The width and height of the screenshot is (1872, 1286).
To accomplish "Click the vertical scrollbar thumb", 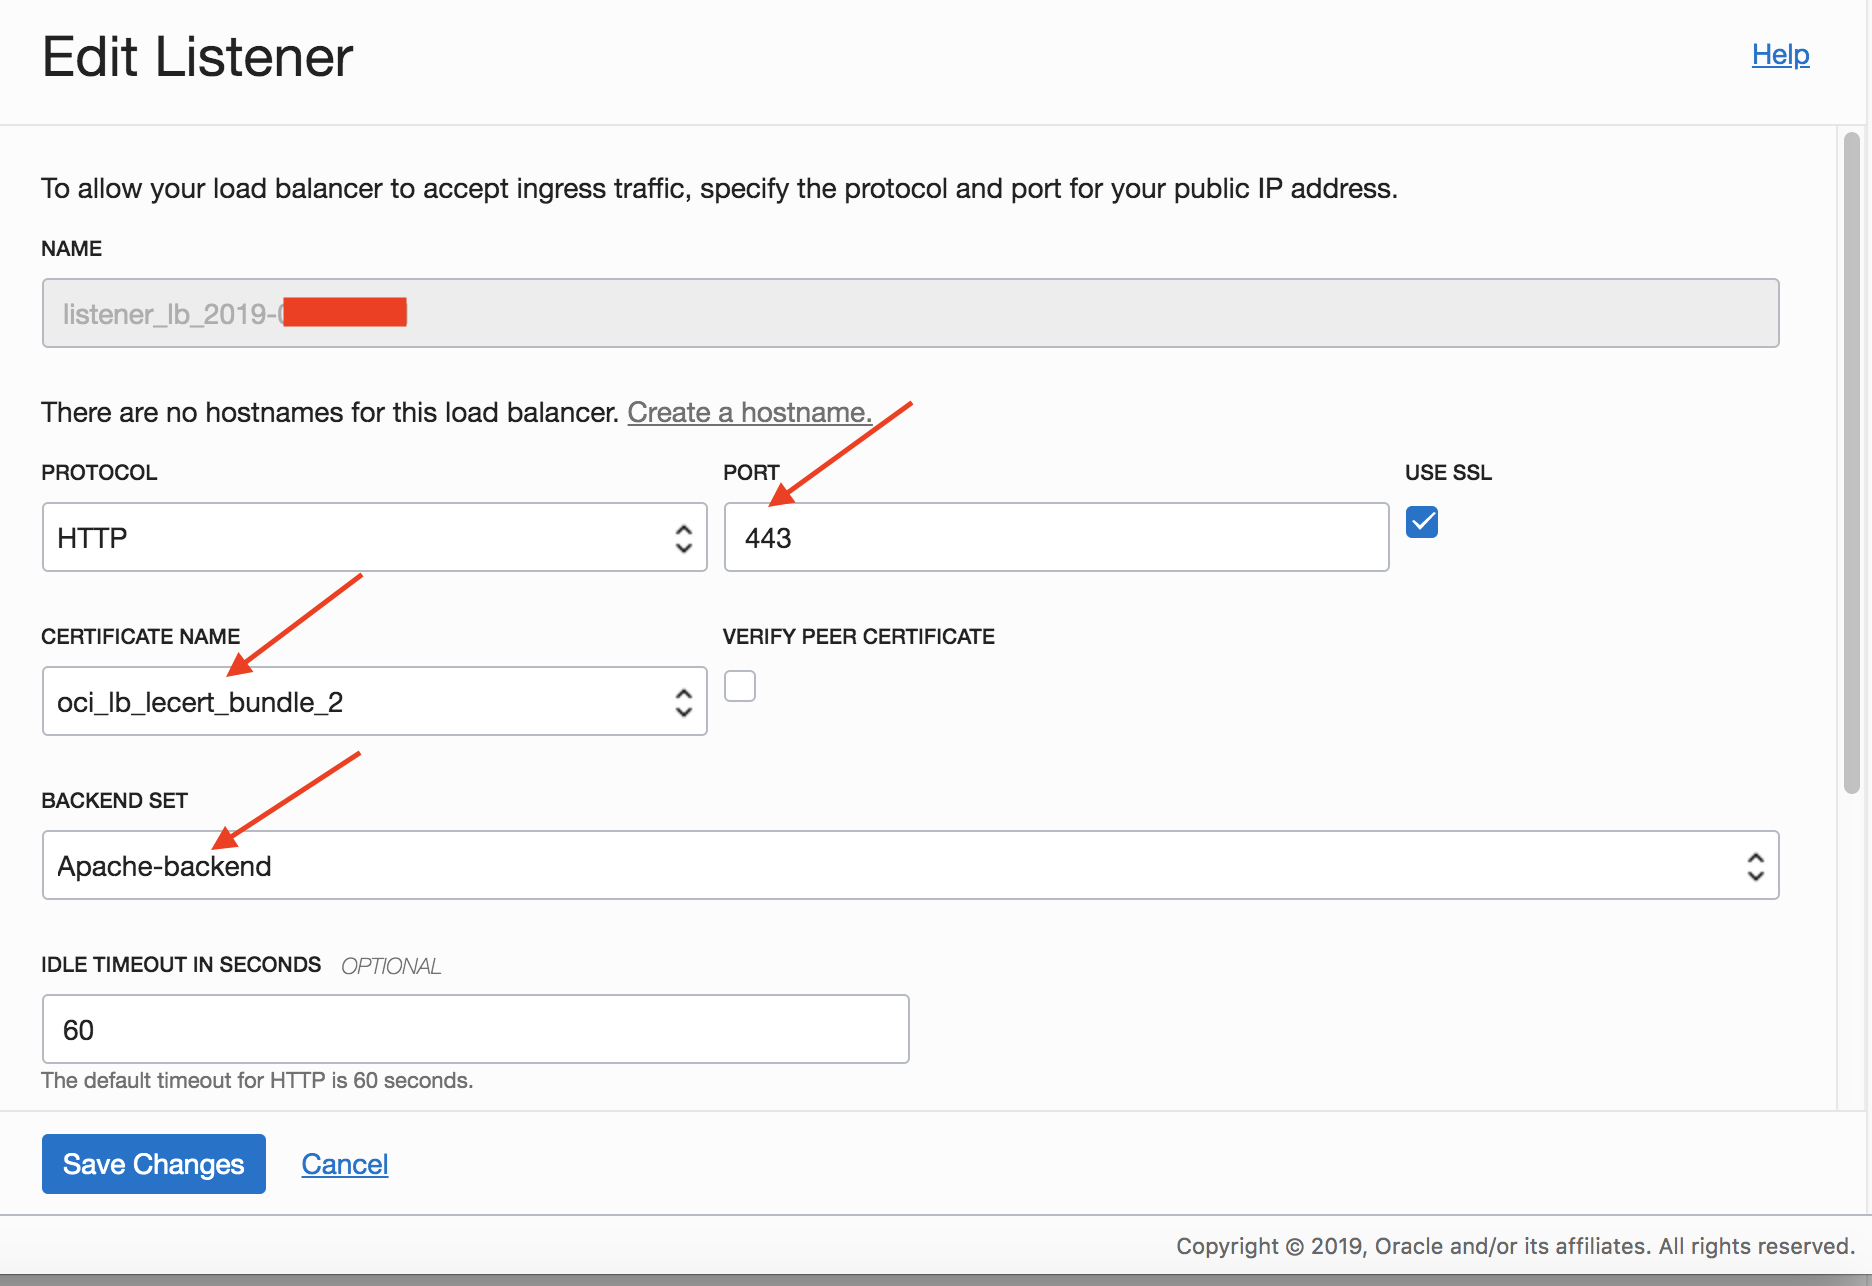I will 1851,460.
